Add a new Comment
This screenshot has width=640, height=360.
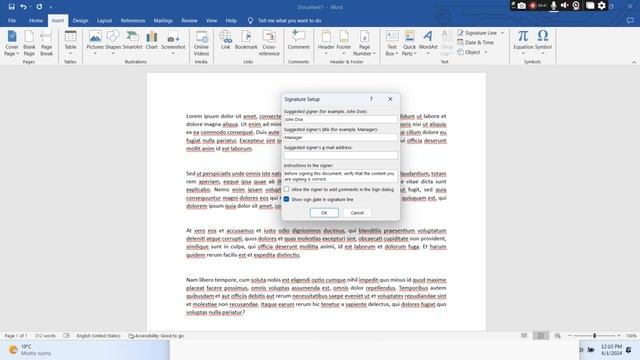tap(298, 40)
